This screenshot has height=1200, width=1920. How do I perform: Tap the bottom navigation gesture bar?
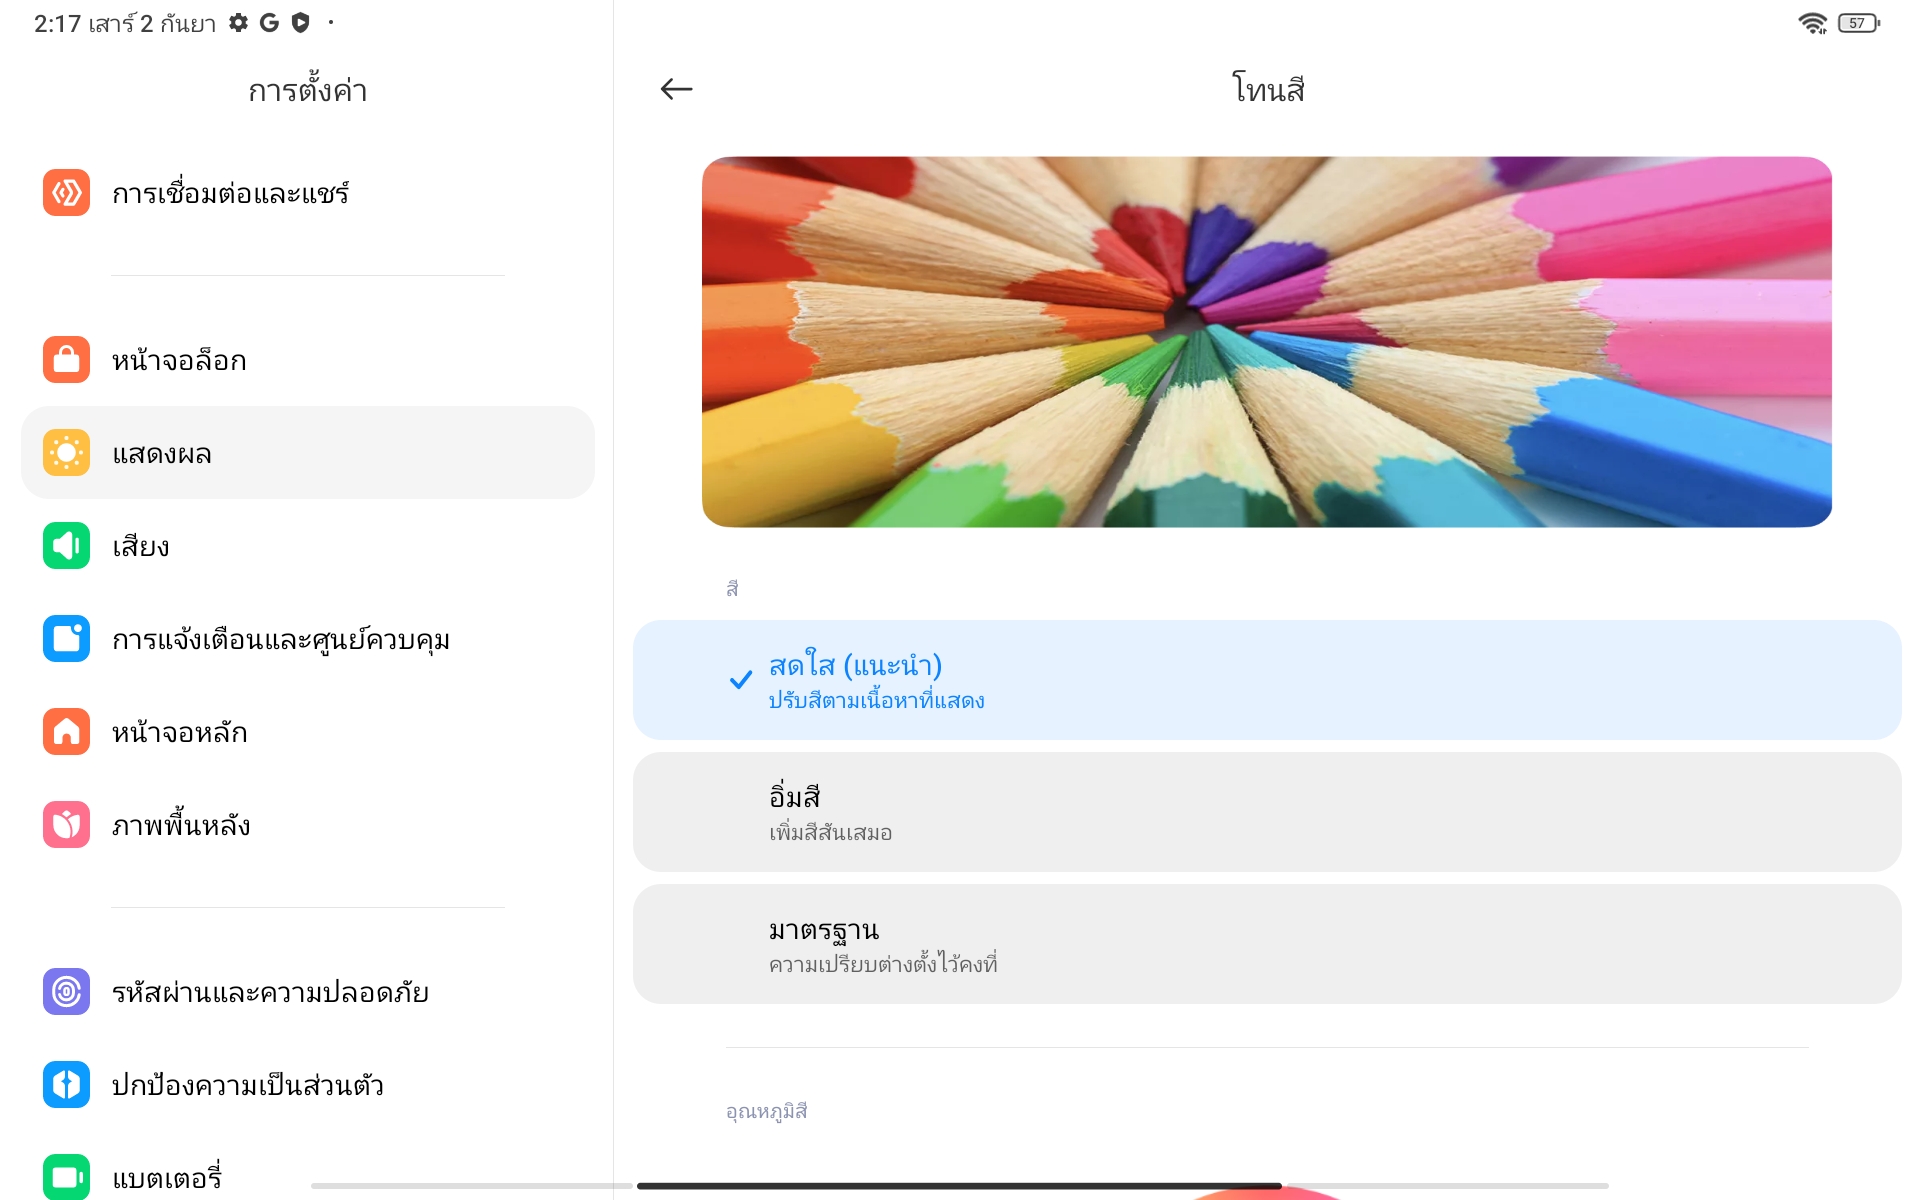960,1186
